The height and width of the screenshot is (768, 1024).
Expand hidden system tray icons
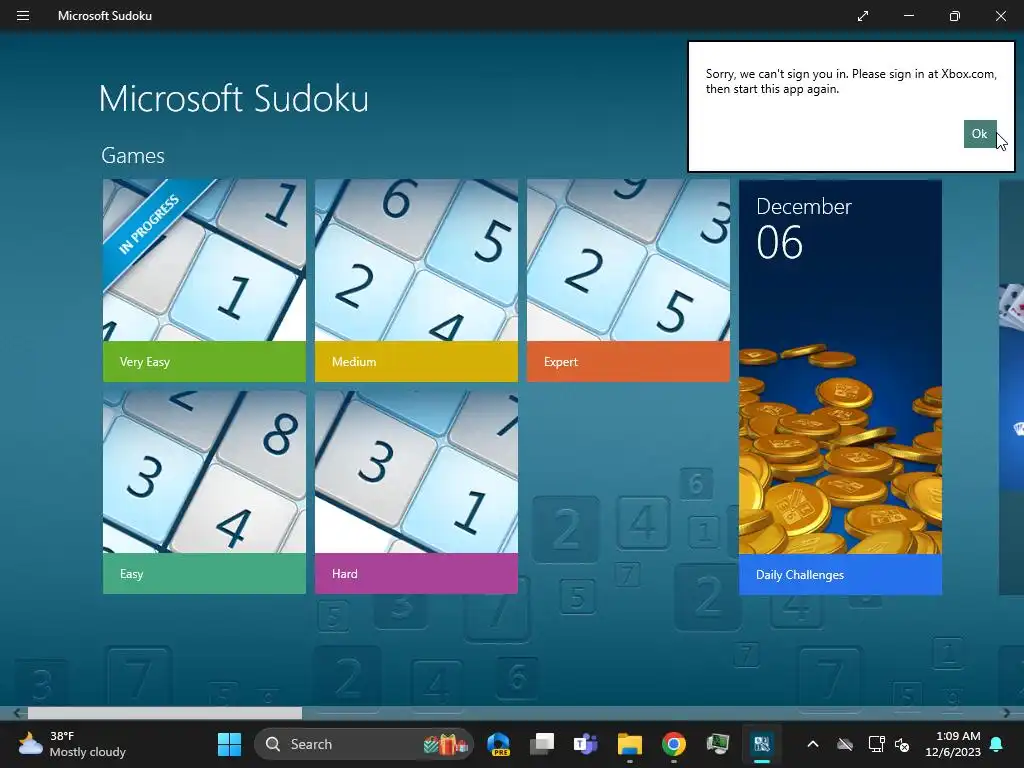pyautogui.click(x=813, y=744)
